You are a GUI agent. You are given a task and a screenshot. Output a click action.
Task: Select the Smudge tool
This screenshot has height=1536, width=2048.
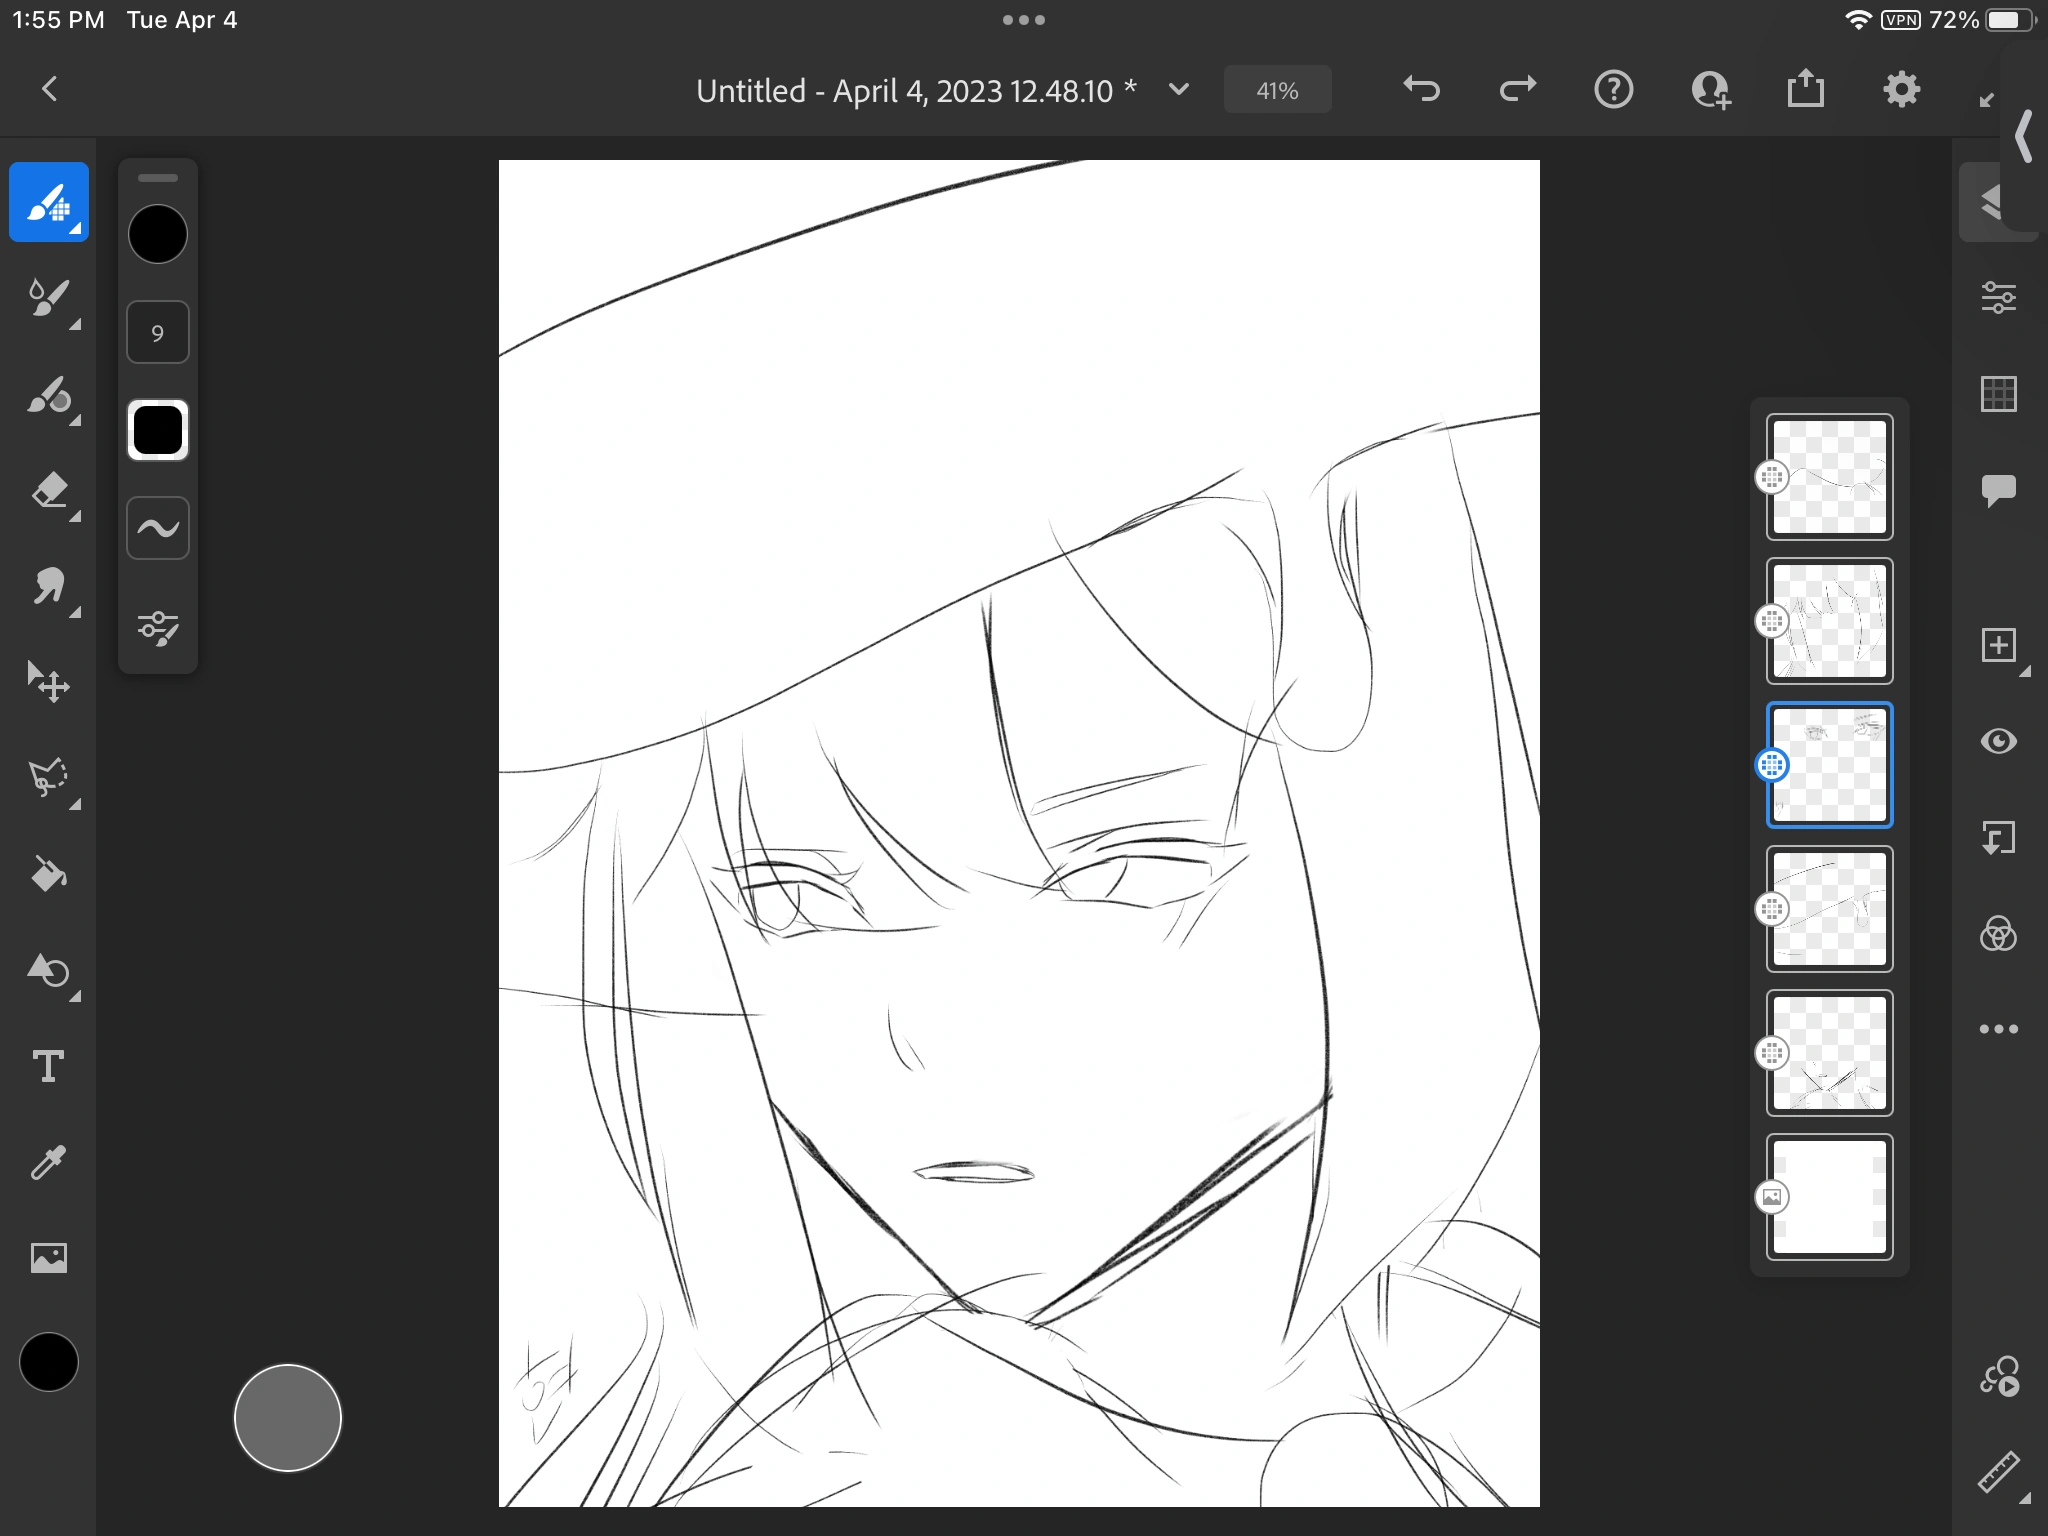tap(48, 587)
